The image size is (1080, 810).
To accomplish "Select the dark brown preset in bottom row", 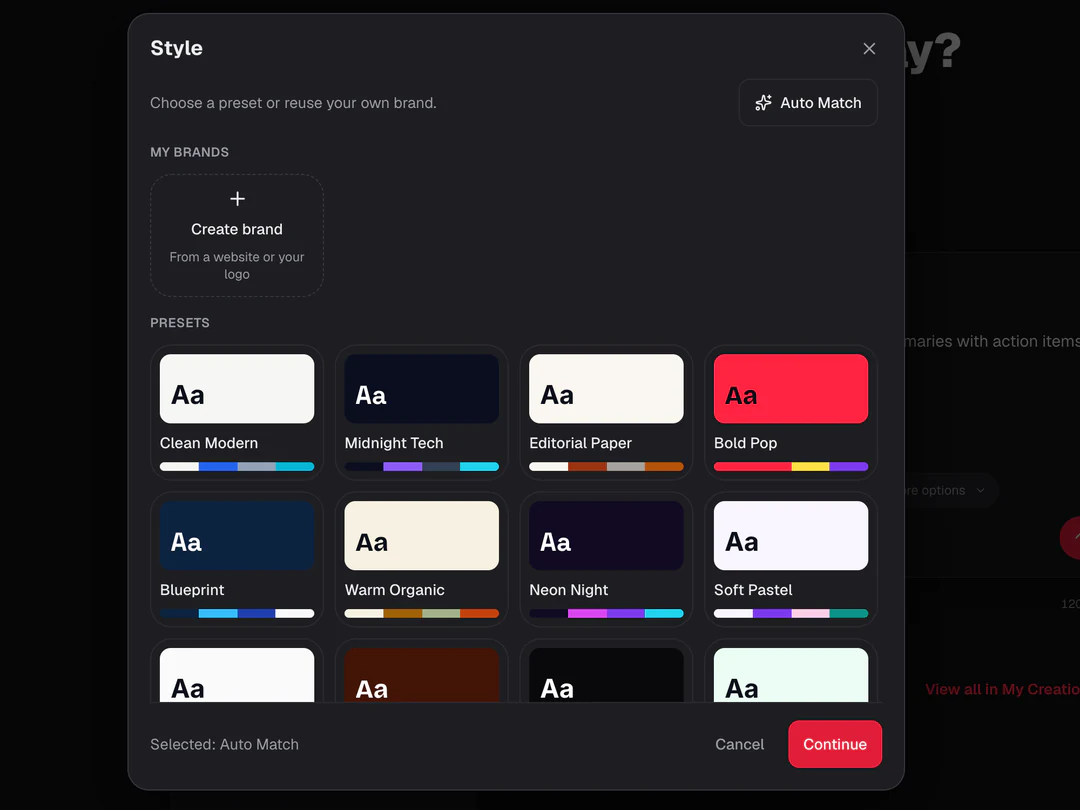I will 422,674.
